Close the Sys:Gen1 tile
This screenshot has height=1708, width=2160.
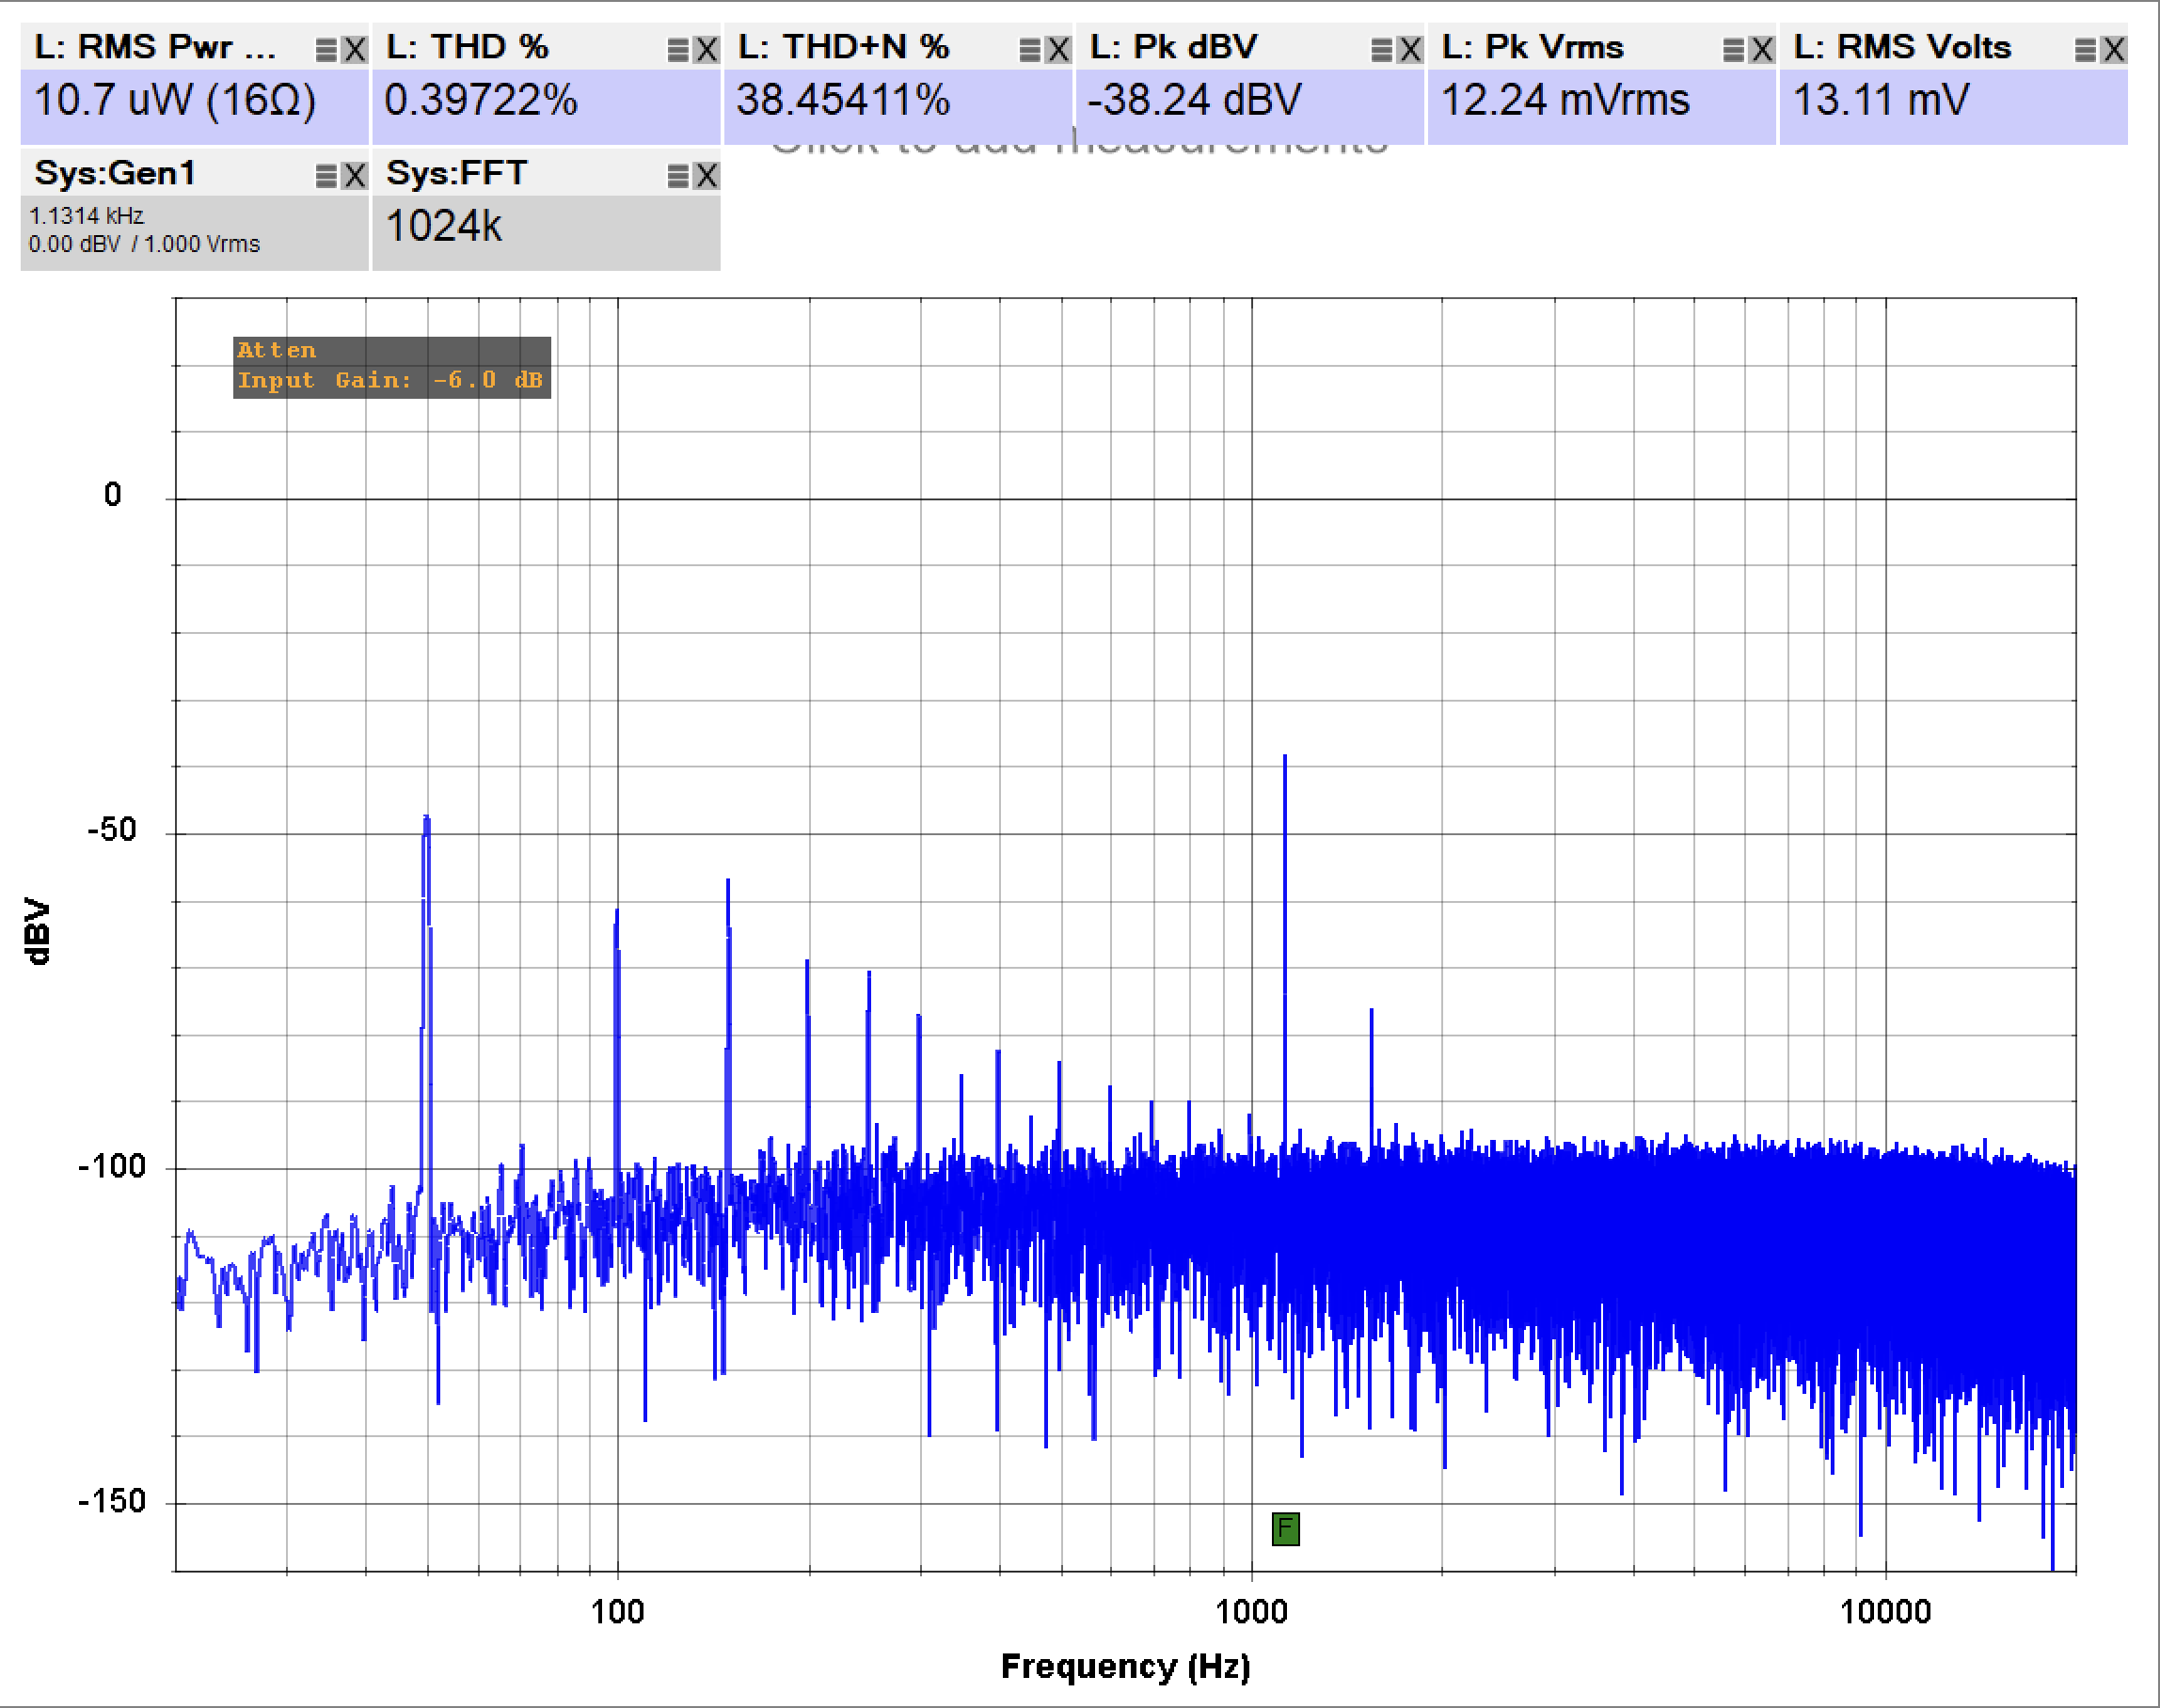coord(355,176)
